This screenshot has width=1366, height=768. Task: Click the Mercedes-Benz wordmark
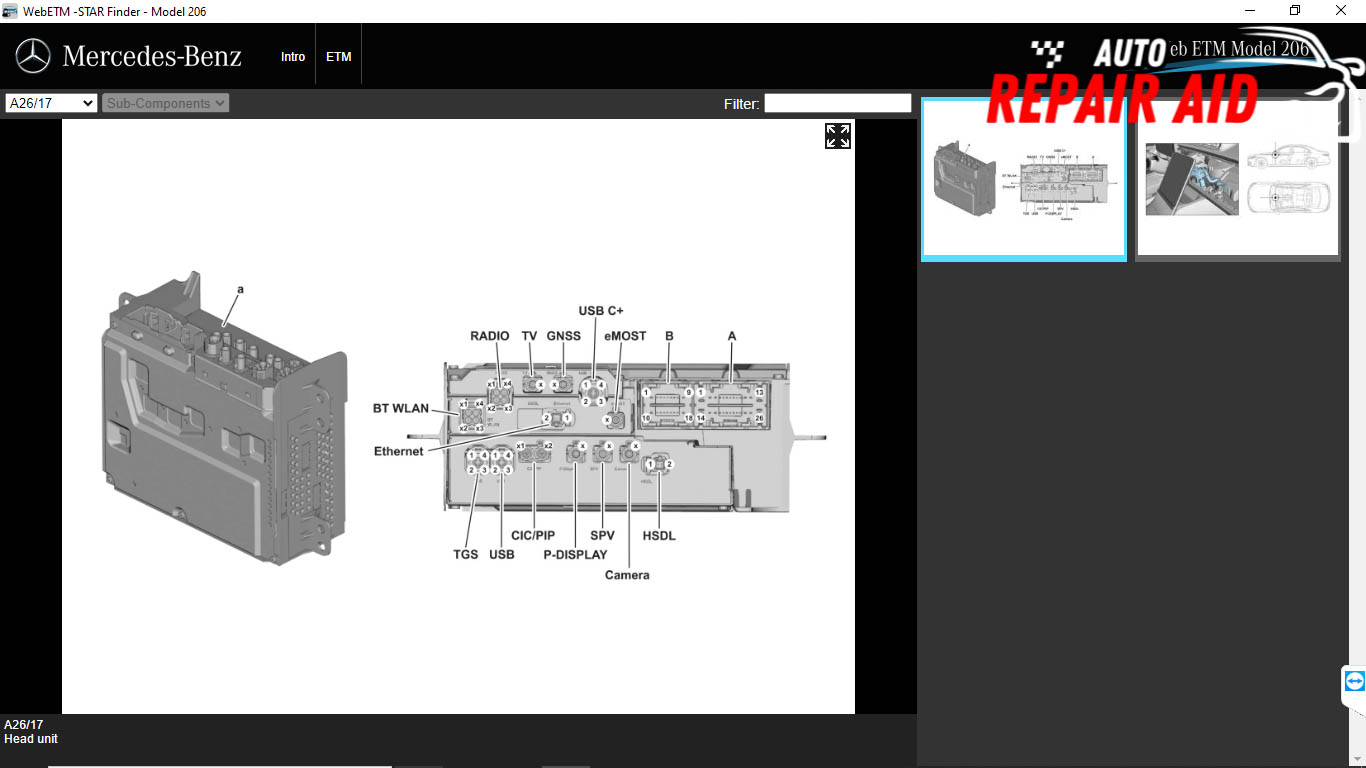pyautogui.click(x=152, y=56)
